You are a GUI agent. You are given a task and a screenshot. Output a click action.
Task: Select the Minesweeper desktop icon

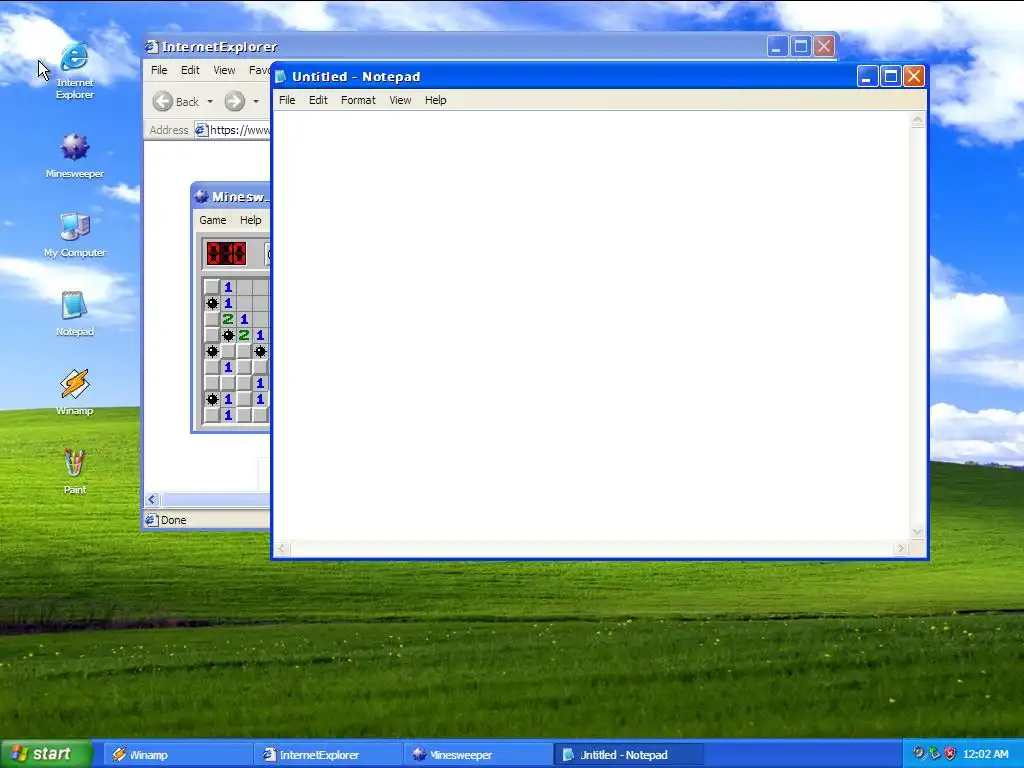pos(74,155)
